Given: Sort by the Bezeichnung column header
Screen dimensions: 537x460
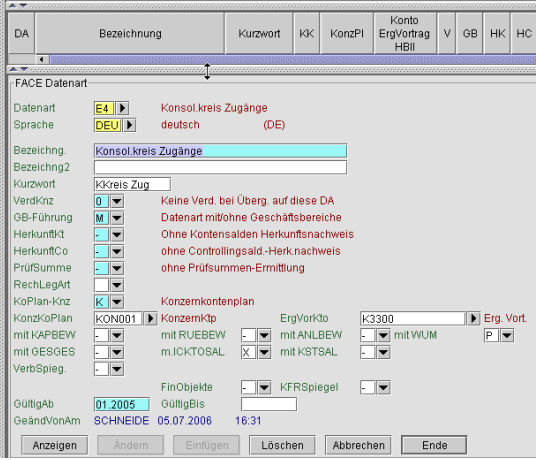Looking at the screenshot, I should [130, 34].
